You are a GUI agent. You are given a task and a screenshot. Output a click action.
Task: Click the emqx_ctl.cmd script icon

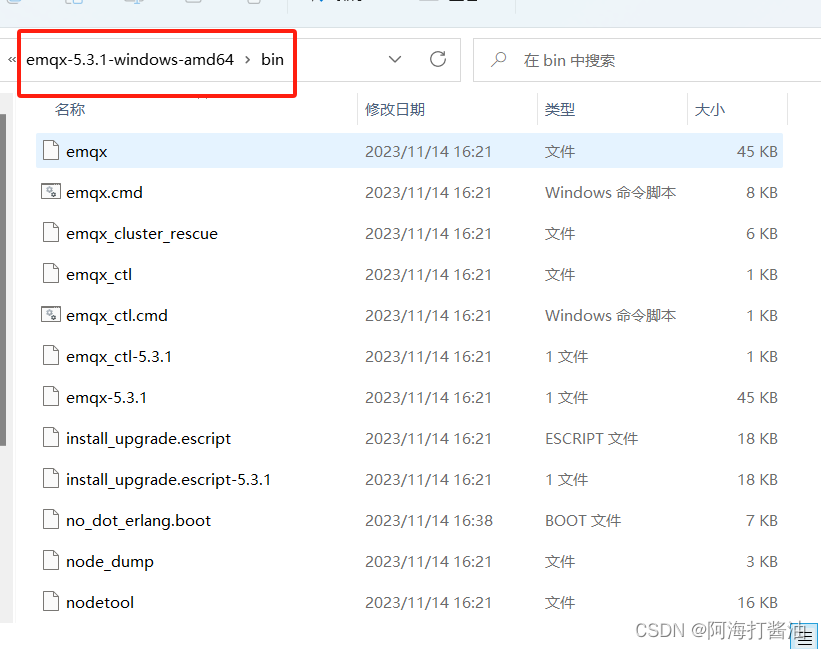(51, 315)
